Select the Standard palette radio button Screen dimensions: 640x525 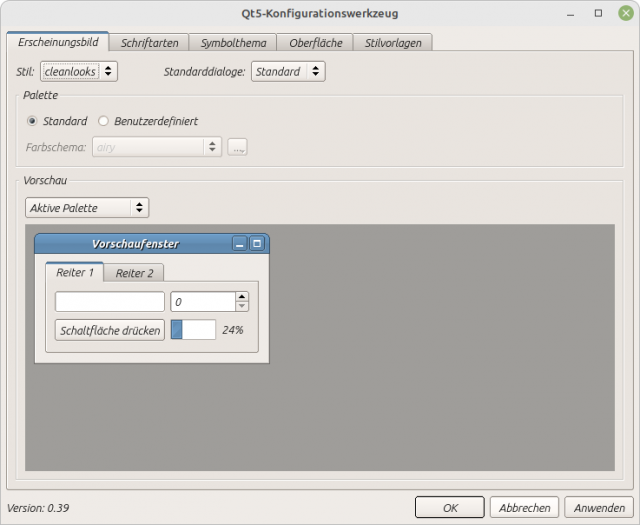[32, 121]
